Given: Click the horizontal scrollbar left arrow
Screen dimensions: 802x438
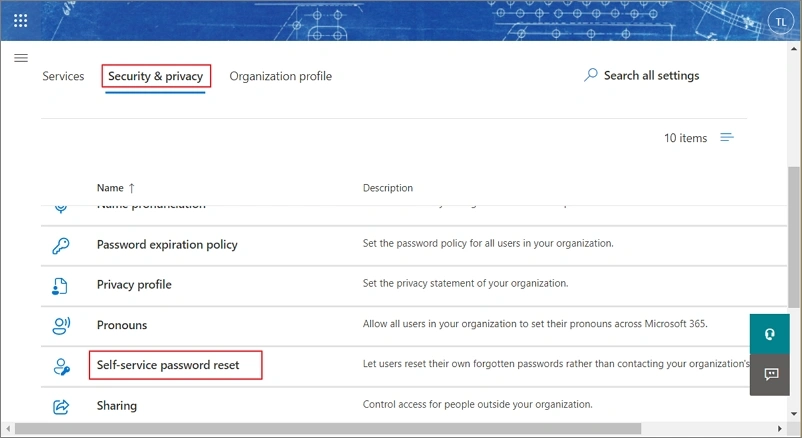Looking at the screenshot, I should tap(8, 428).
